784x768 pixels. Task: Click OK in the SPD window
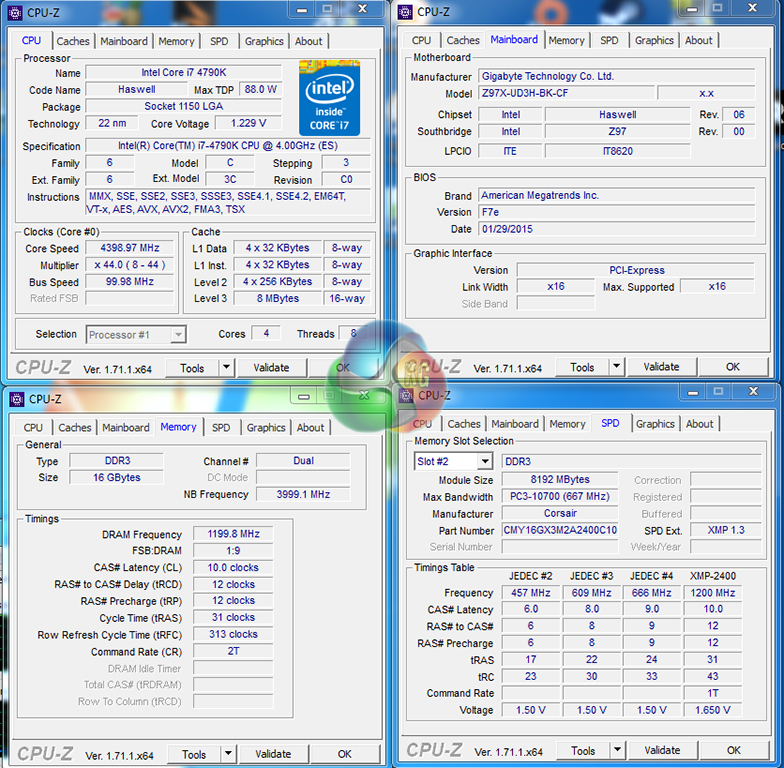[734, 750]
